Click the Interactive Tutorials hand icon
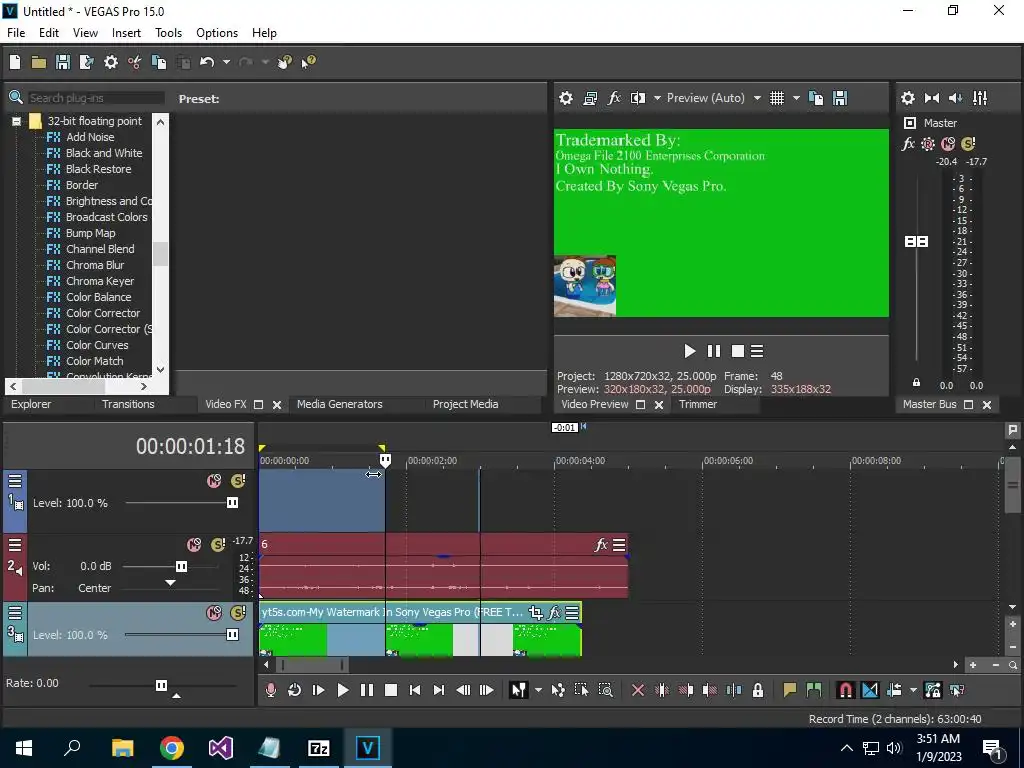Image resolution: width=1024 pixels, height=768 pixels. 285,62
